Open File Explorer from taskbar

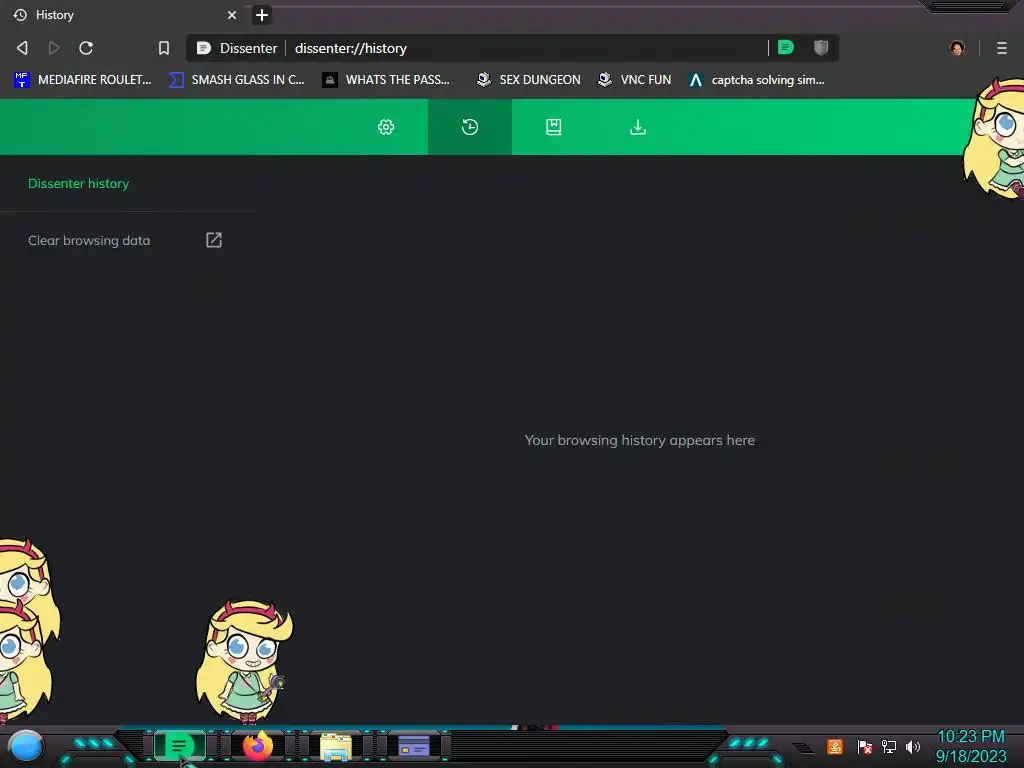[x=336, y=746]
